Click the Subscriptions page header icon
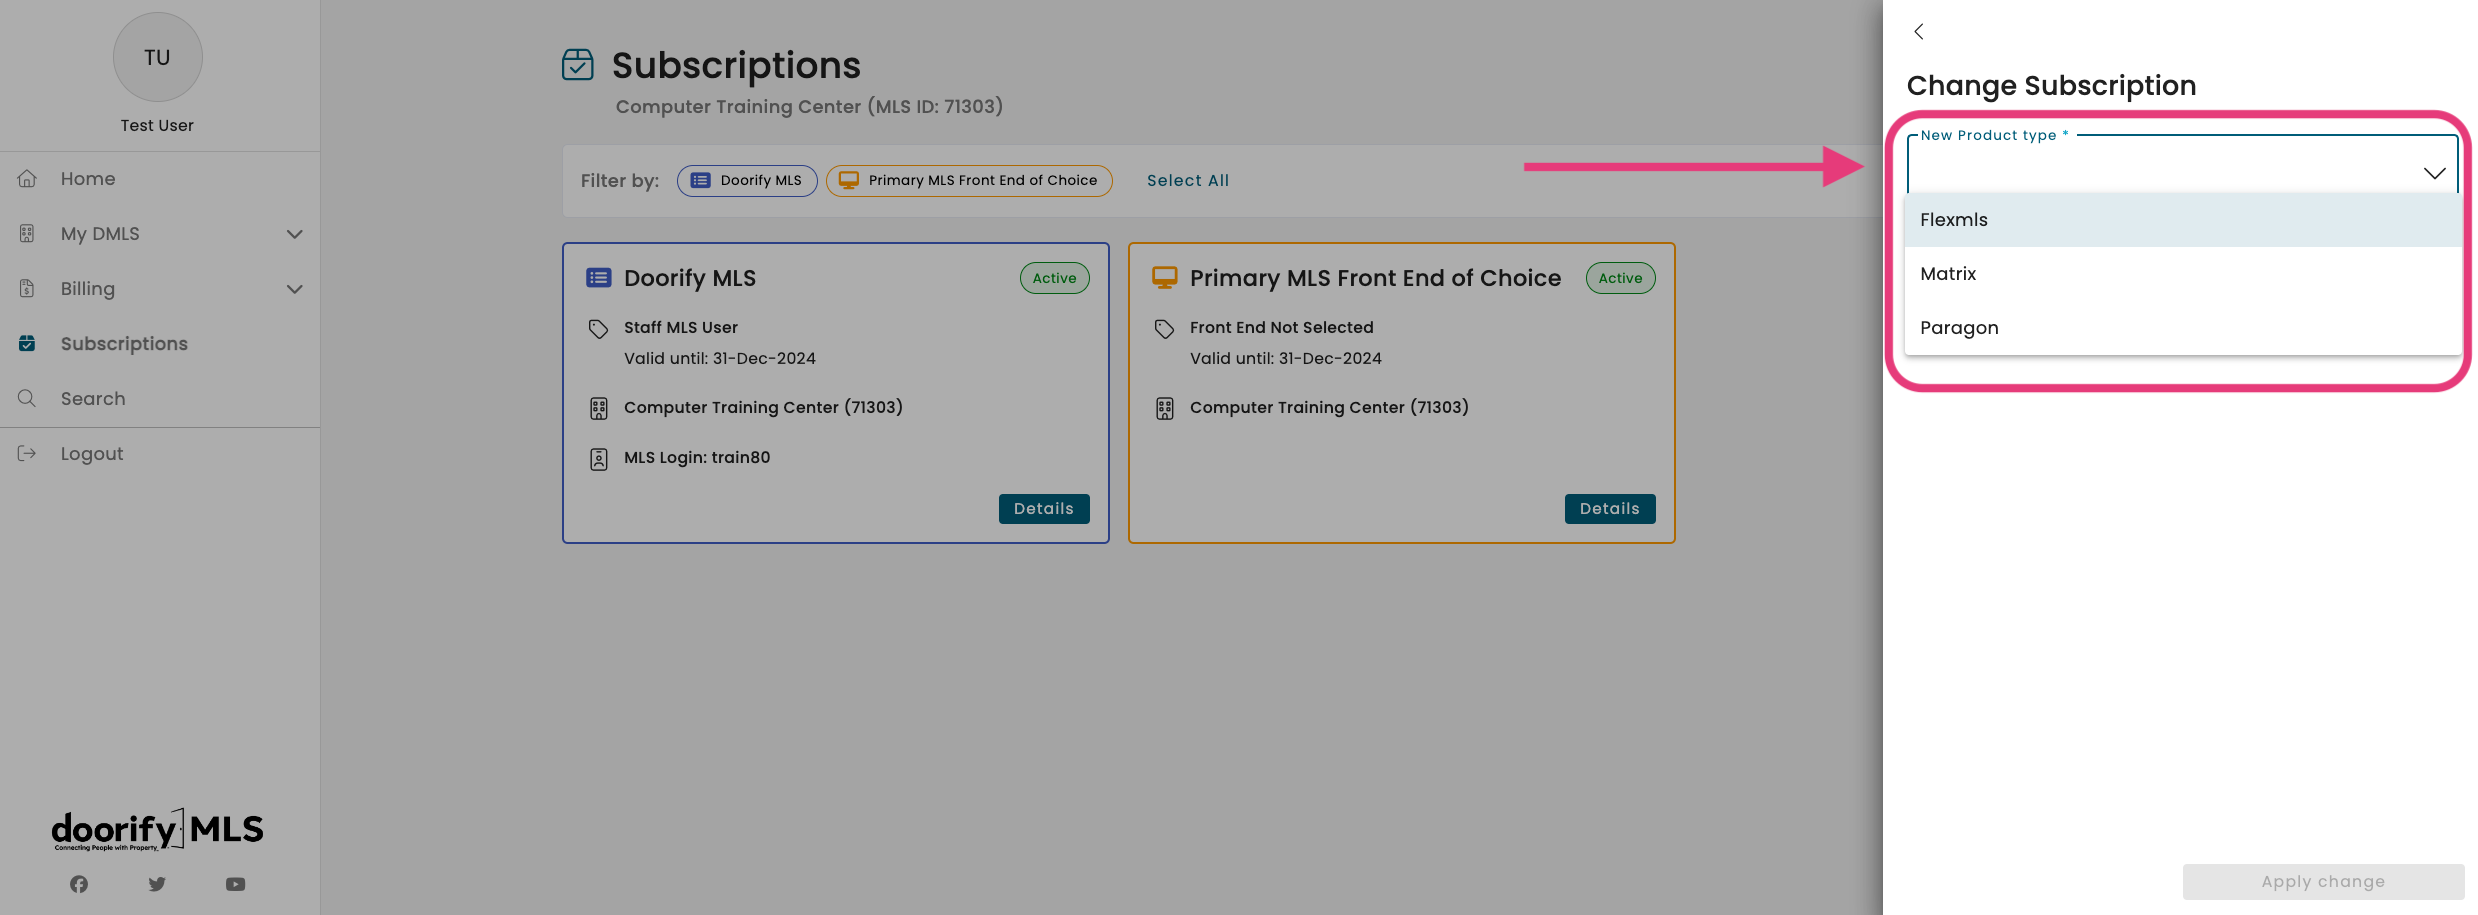This screenshot has width=2478, height=915. coord(578,65)
